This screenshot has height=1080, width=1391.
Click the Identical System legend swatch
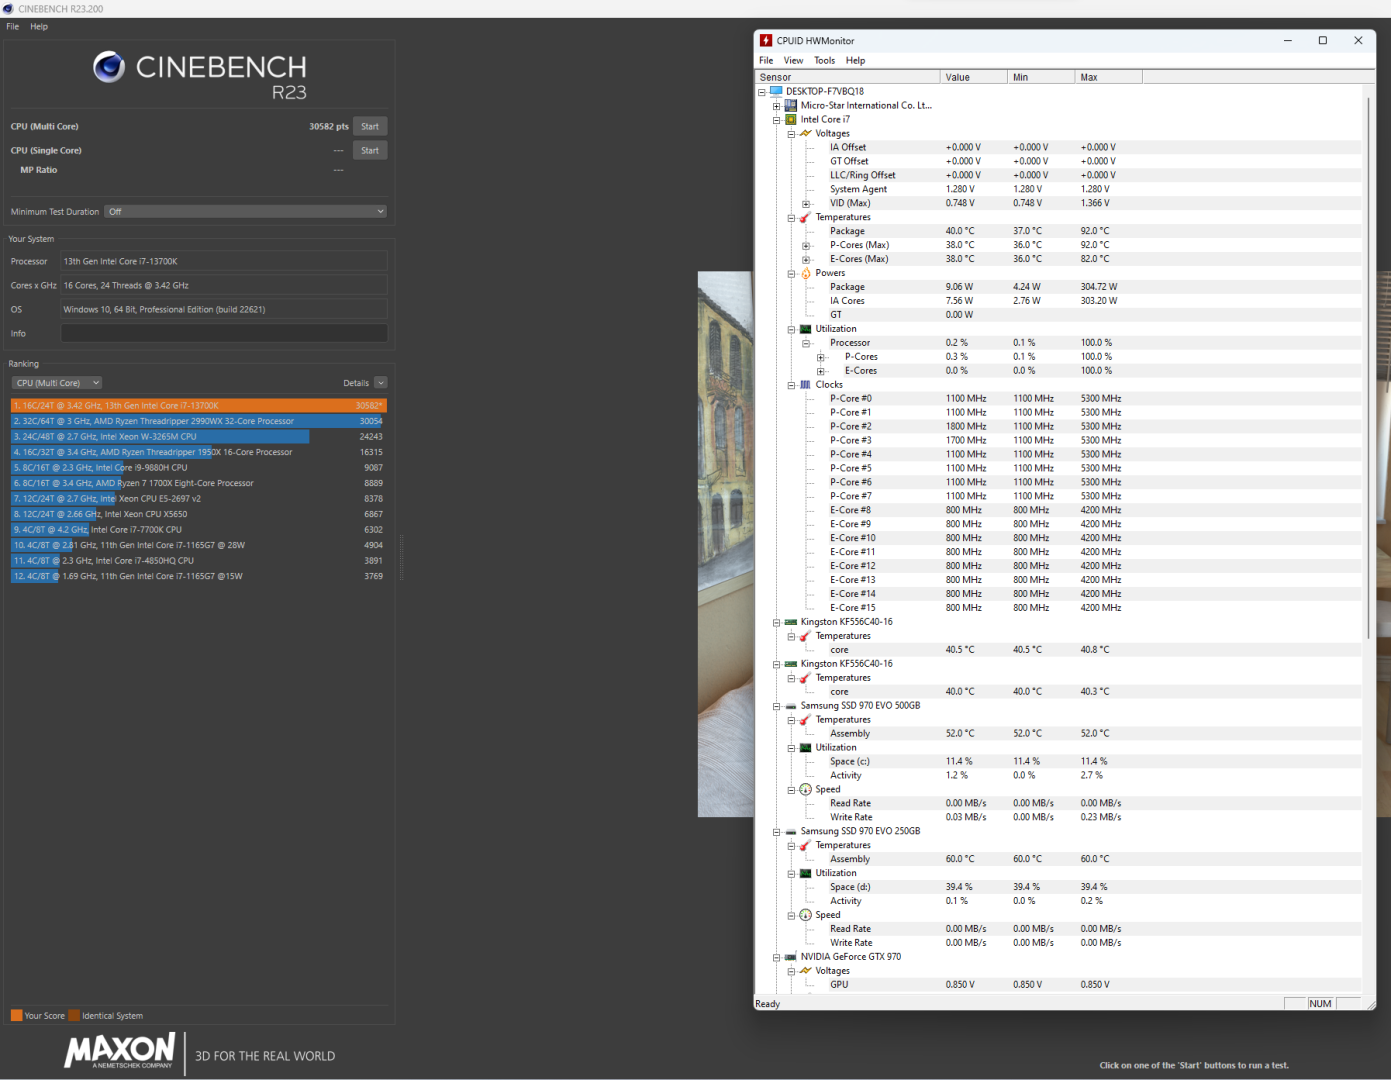(74, 1016)
